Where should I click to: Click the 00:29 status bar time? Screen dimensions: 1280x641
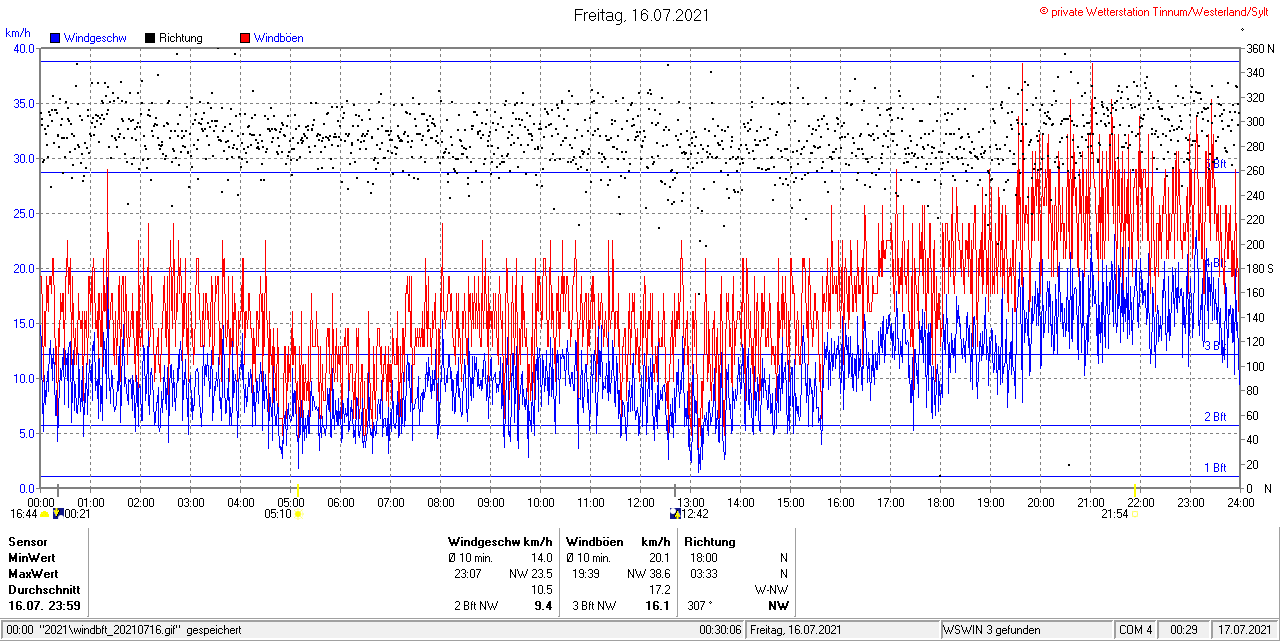pos(1185,630)
